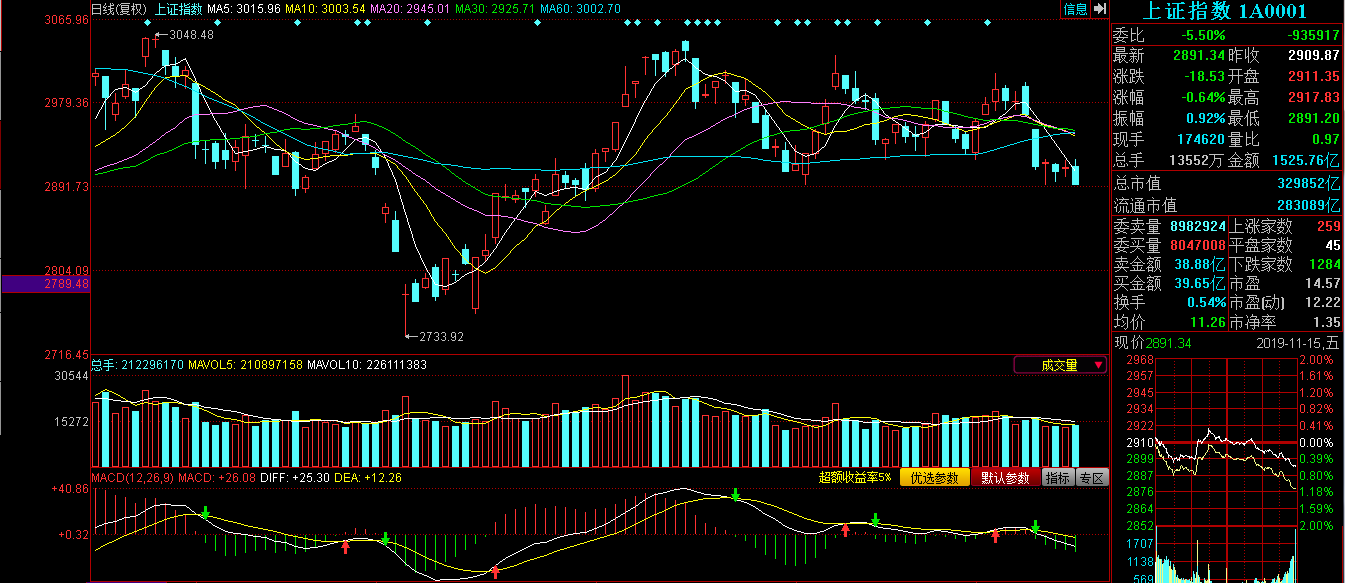Screen dimensions: 1345x583
Task: Switch to the 专区 tab
Action: point(1094,478)
